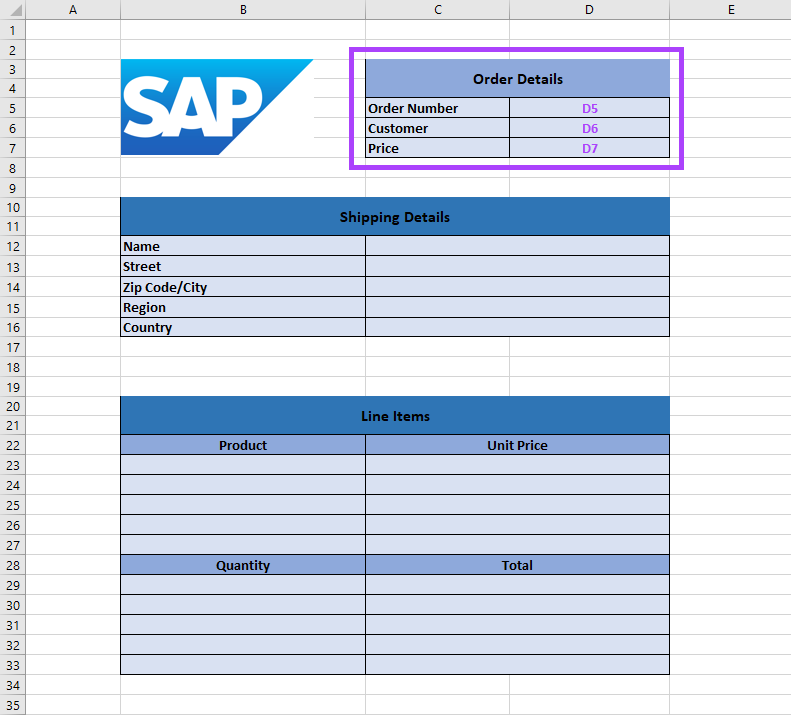791x715 pixels.
Task: Select row 22 header
Action: pyautogui.click(x=13, y=446)
